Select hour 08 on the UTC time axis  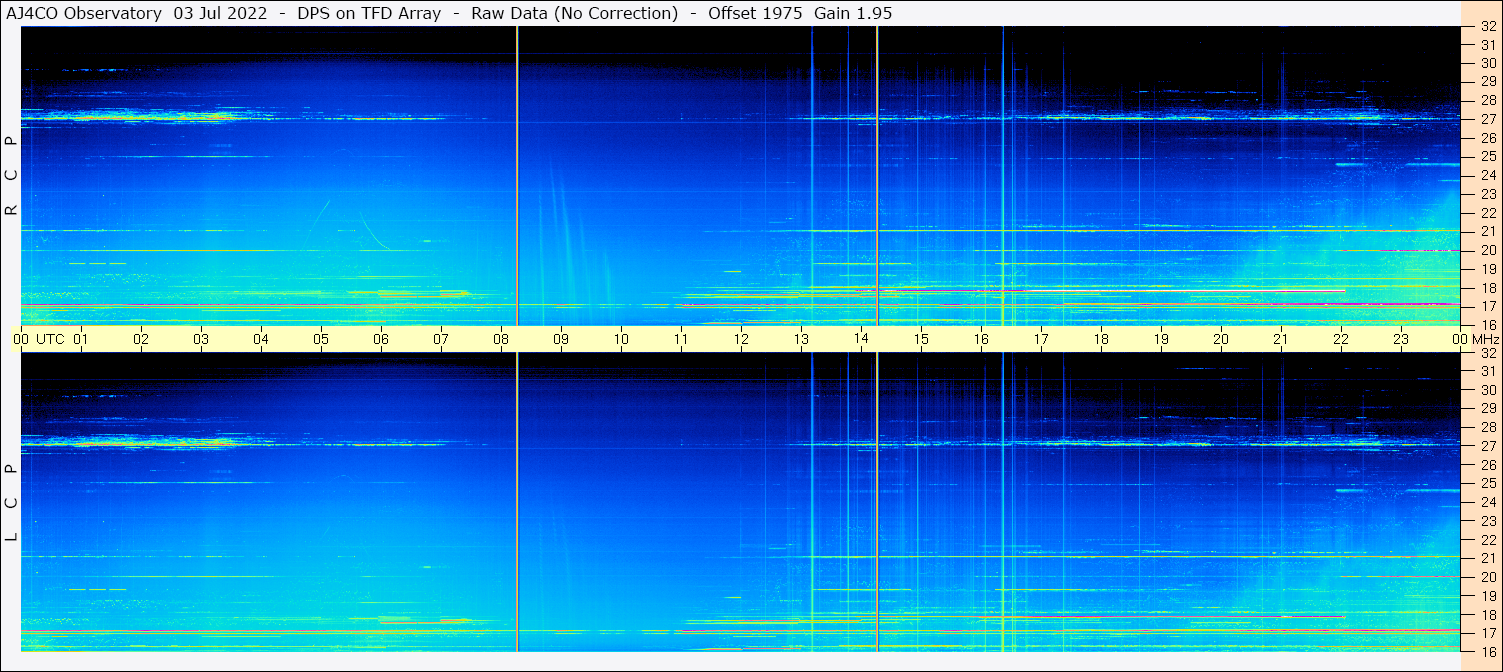(x=501, y=339)
